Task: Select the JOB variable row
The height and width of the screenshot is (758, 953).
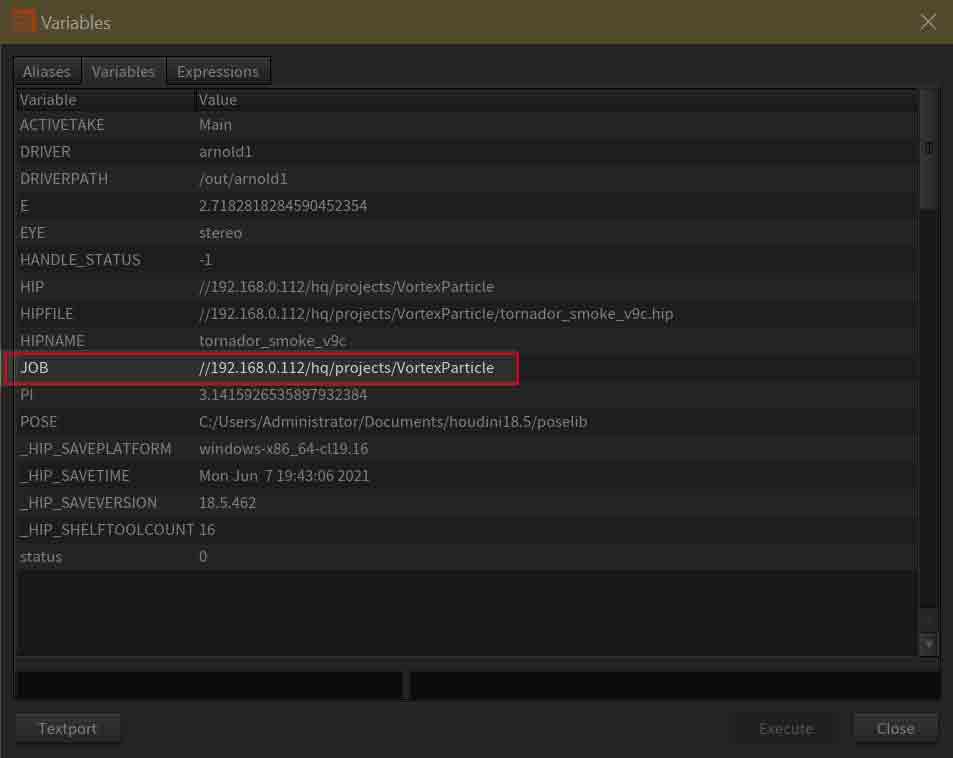Action: pos(262,368)
